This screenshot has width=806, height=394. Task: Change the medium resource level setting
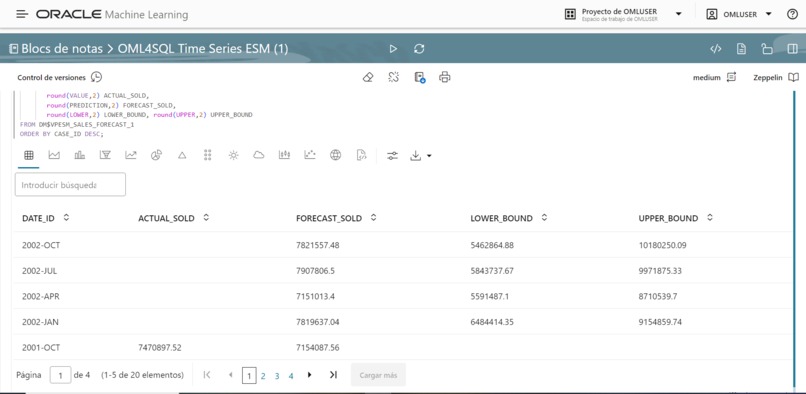point(715,78)
